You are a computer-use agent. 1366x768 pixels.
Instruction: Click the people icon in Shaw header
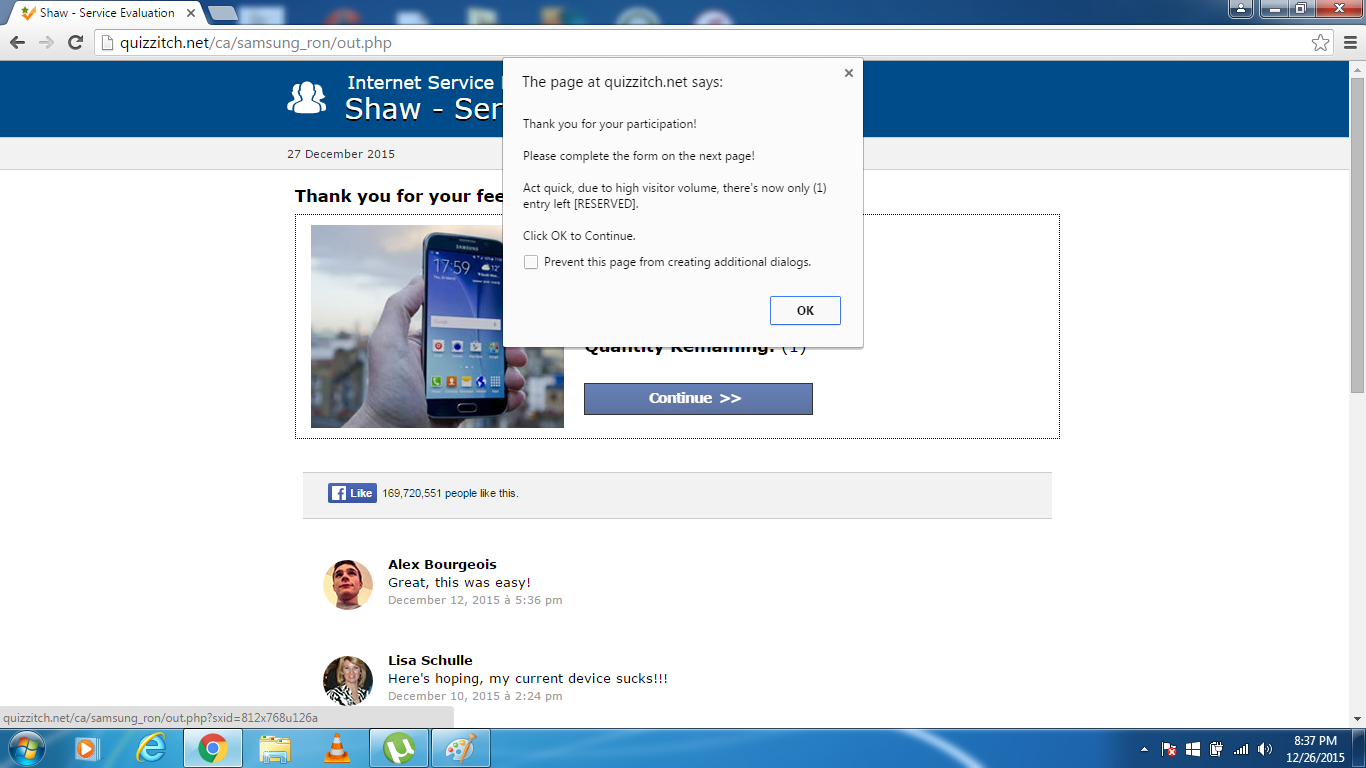click(307, 97)
